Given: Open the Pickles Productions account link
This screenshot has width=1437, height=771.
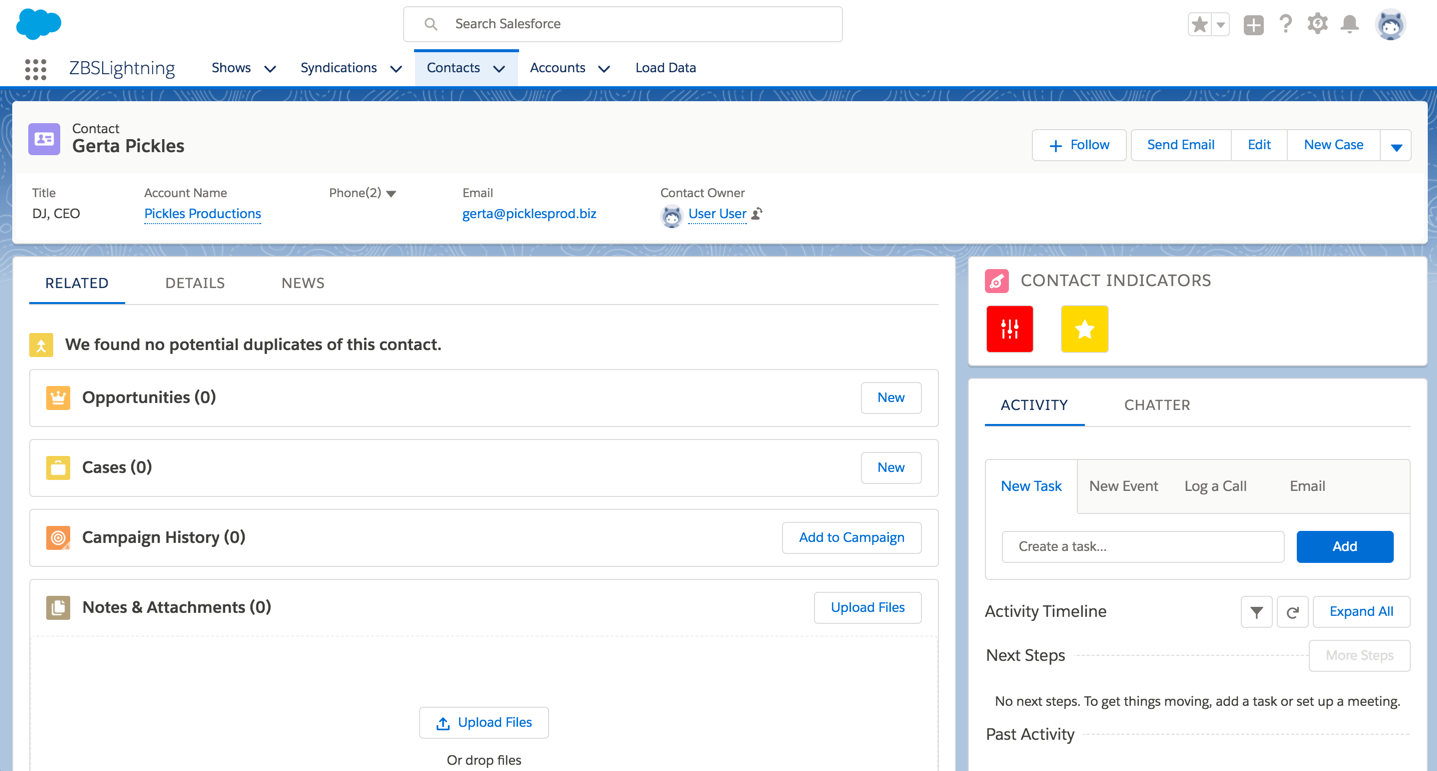Looking at the screenshot, I should coord(203,214).
